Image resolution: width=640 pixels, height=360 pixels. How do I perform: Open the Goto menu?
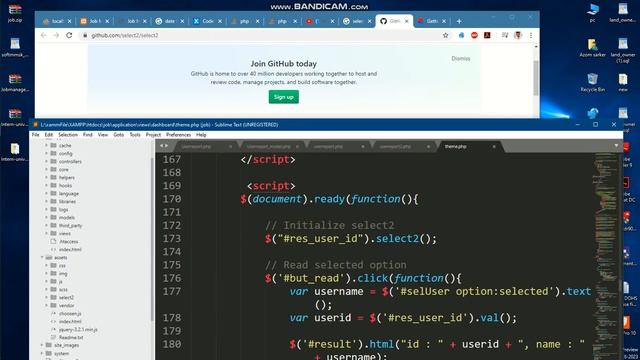tap(118, 135)
